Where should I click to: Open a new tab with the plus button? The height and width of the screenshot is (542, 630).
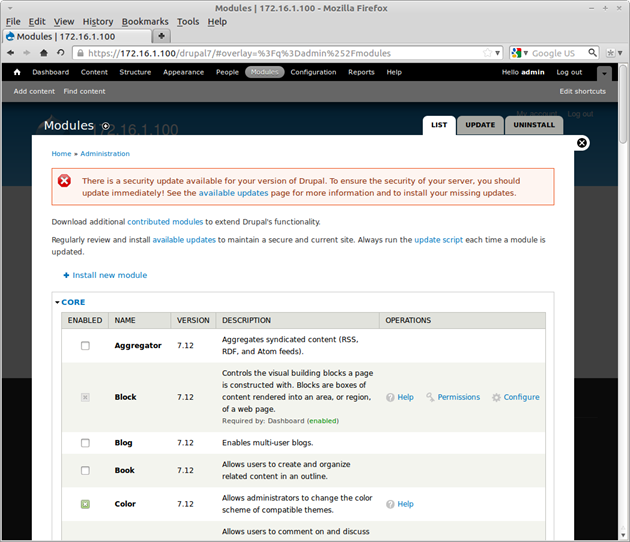click(x=163, y=36)
